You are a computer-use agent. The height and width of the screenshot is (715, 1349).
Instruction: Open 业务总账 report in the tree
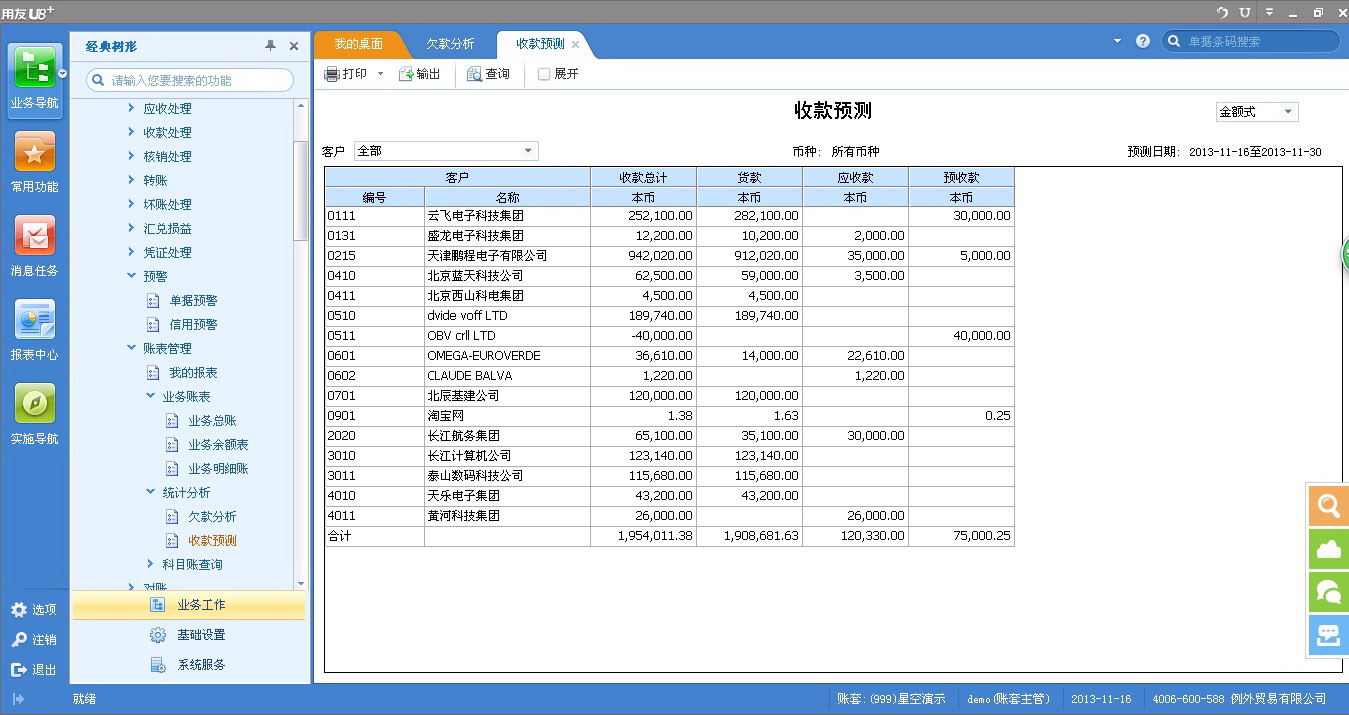[x=212, y=420]
